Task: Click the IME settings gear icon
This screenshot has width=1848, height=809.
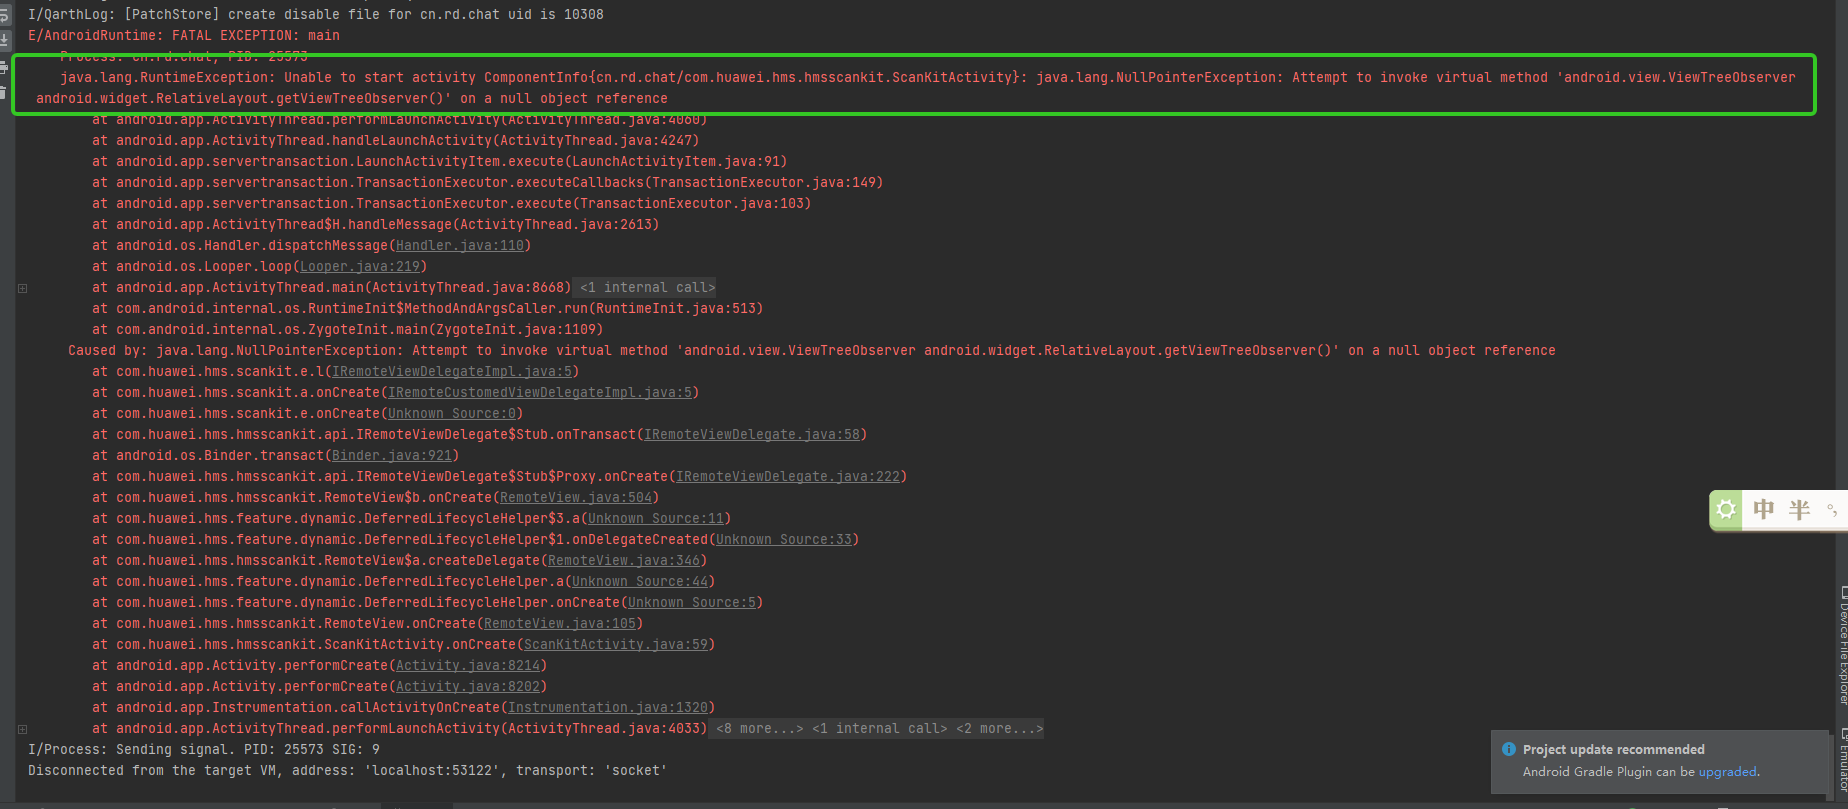Action: [1726, 510]
